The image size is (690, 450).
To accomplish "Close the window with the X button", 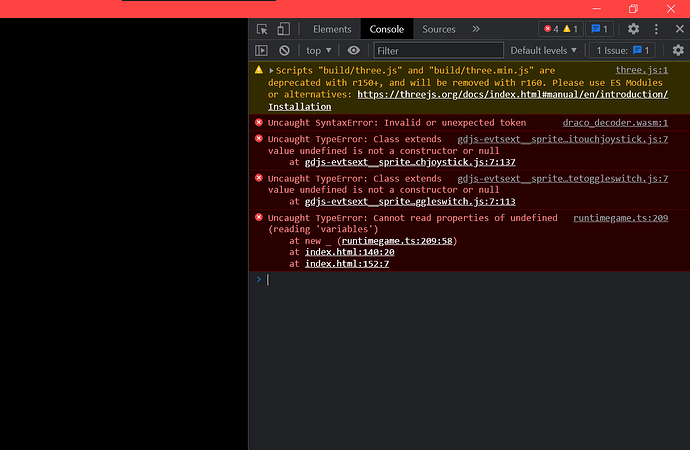I will point(671,8).
